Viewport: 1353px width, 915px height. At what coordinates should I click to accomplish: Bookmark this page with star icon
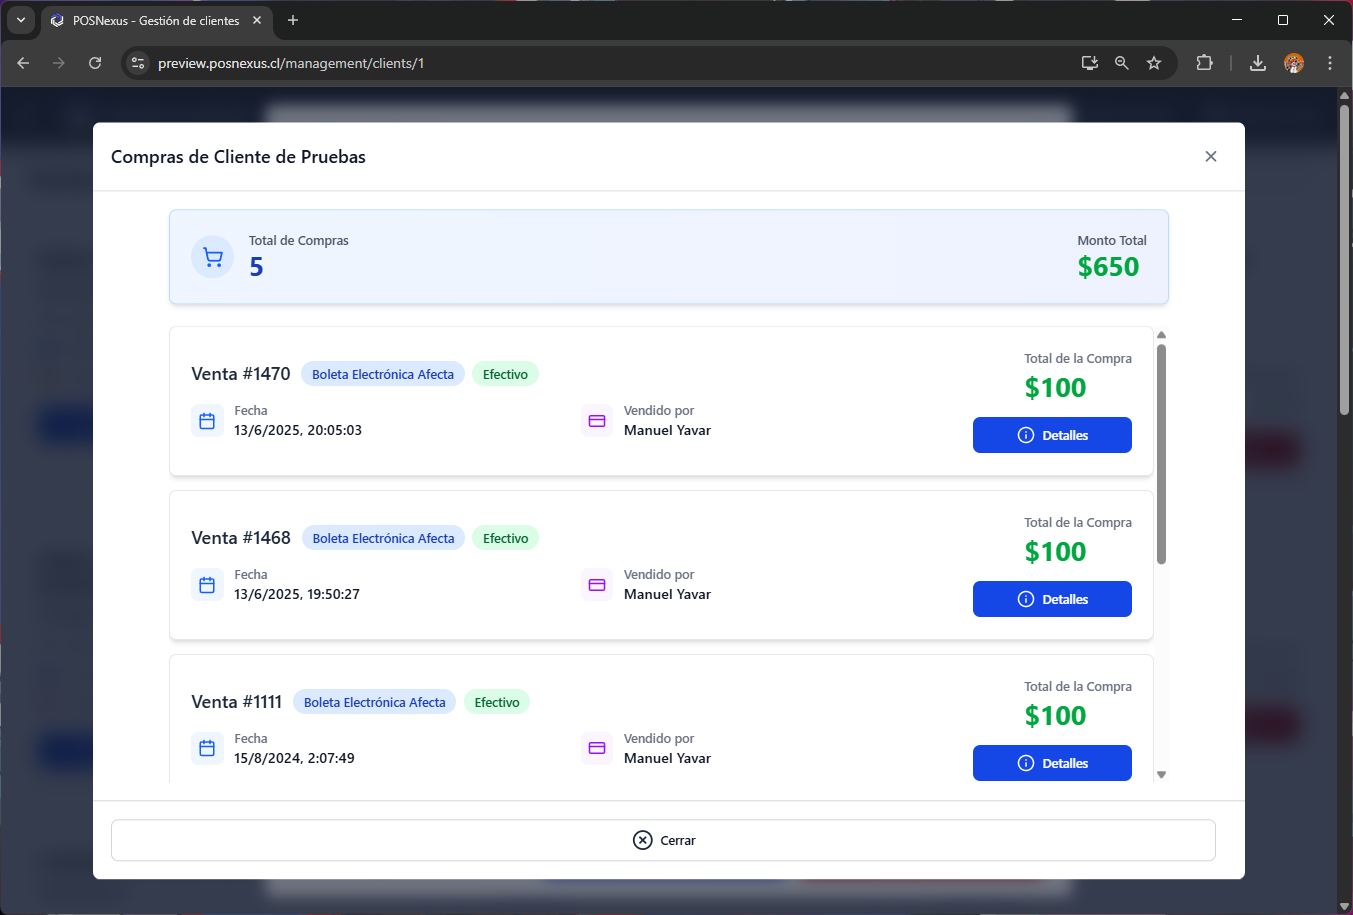pyautogui.click(x=1154, y=63)
